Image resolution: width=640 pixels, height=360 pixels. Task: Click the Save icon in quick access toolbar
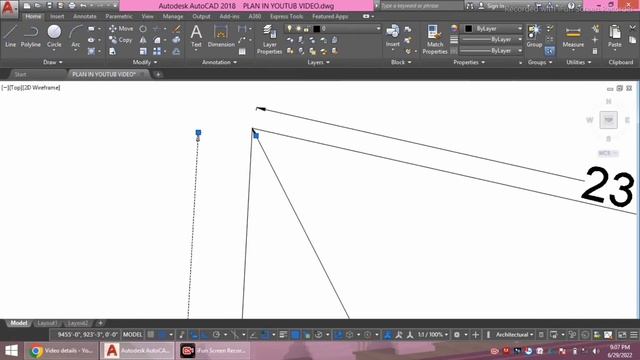click(49, 6)
